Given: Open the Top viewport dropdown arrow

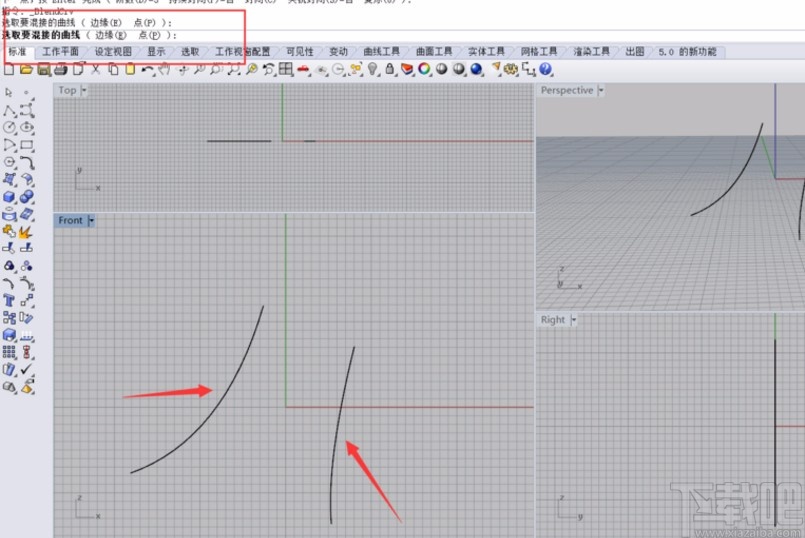Looking at the screenshot, I should 84,90.
